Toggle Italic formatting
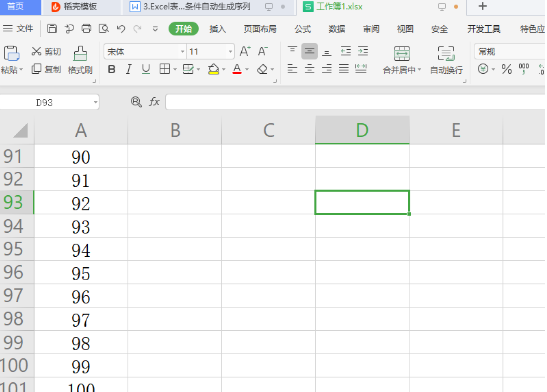 129,69
